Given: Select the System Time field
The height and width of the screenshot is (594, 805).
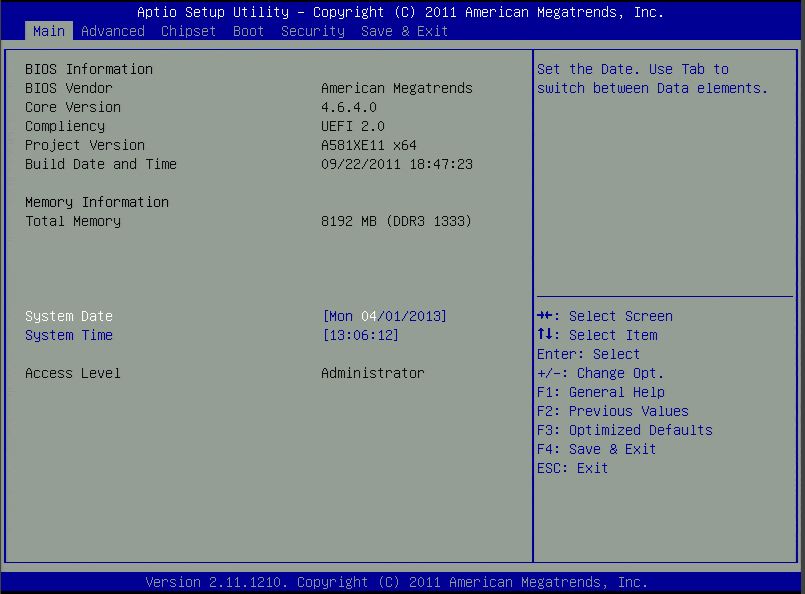Looking at the screenshot, I should pos(64,335).
